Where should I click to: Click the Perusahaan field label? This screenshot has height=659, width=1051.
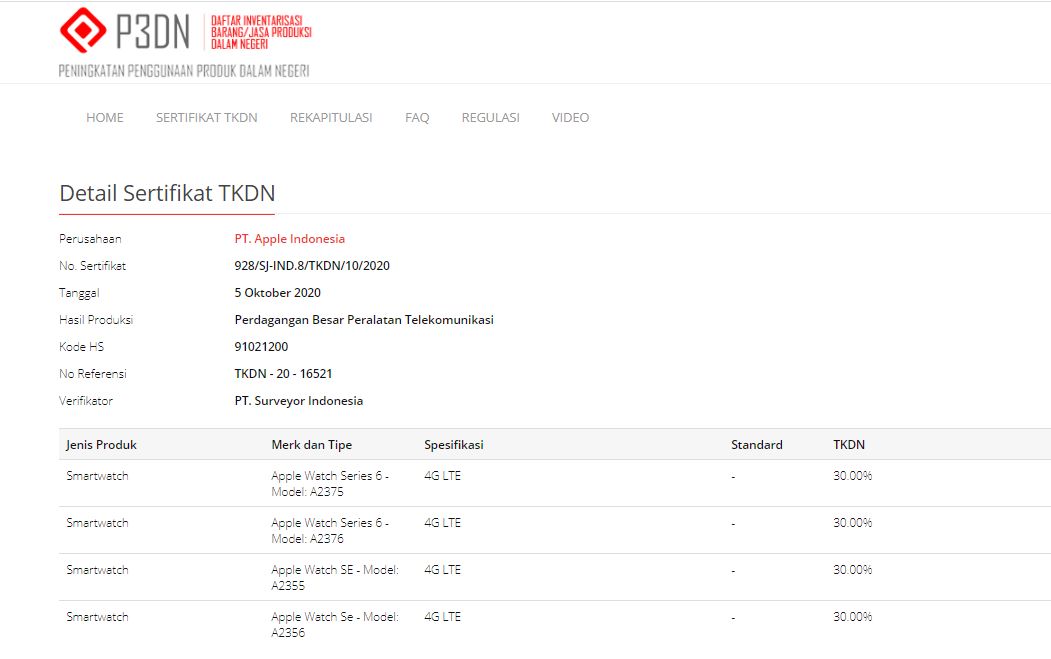[90, 239]
